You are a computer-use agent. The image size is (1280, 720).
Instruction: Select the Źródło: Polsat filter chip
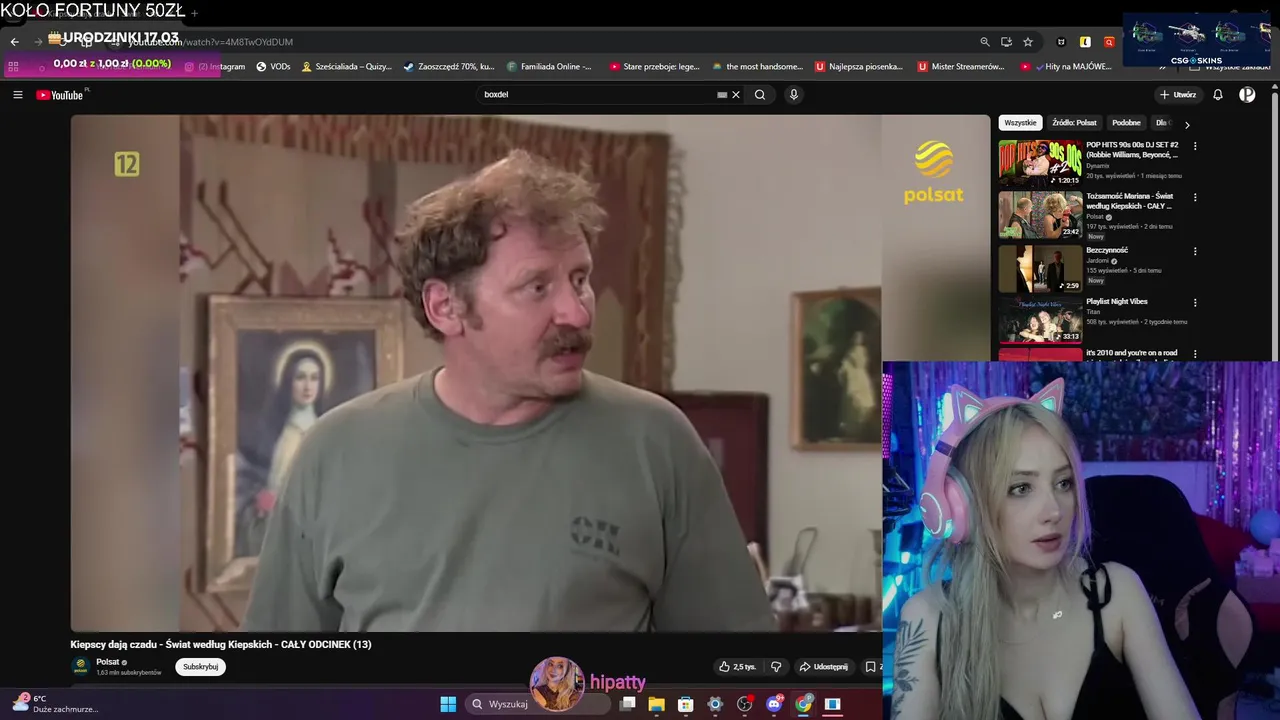[1074, 123]
